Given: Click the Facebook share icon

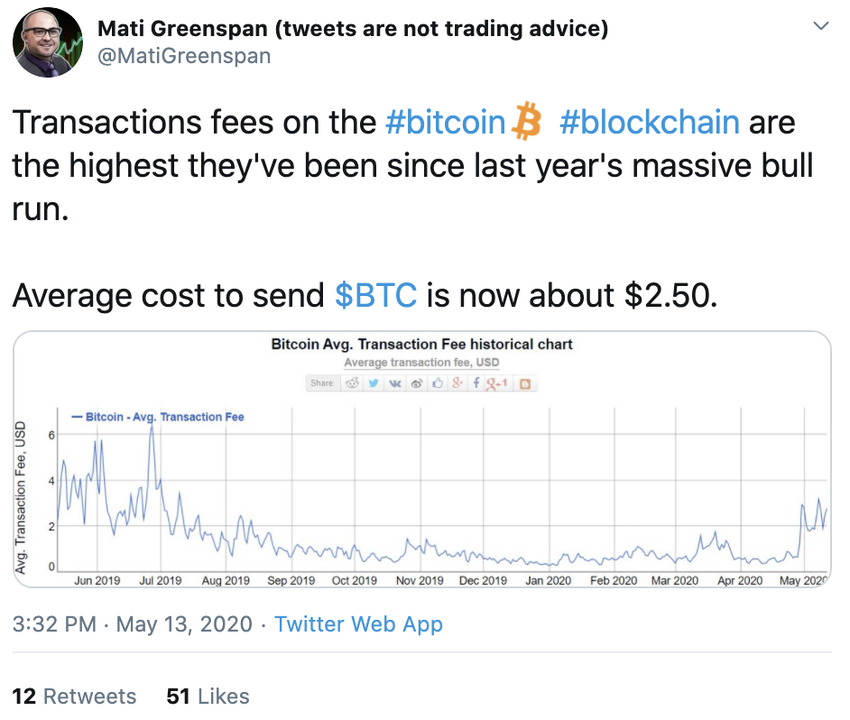Looking at the screenshot, I should (477, 383).
